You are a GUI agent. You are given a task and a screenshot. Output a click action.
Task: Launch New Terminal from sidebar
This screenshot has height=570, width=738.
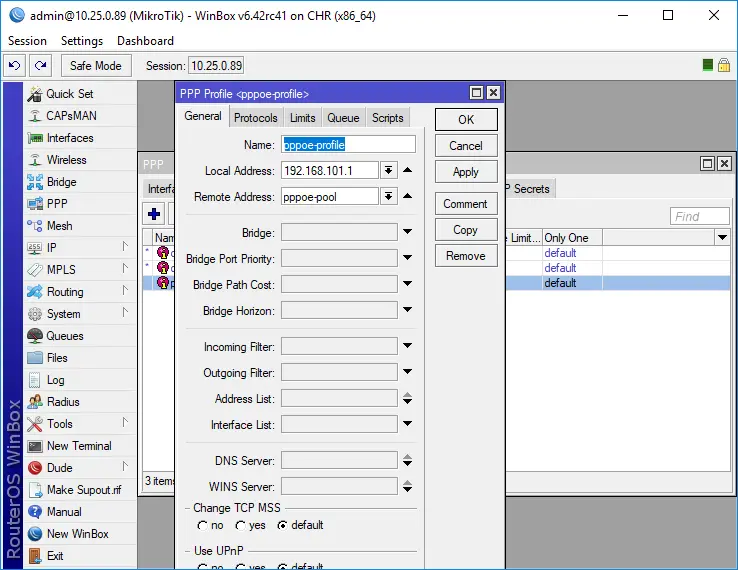click(x=79, y=446)
